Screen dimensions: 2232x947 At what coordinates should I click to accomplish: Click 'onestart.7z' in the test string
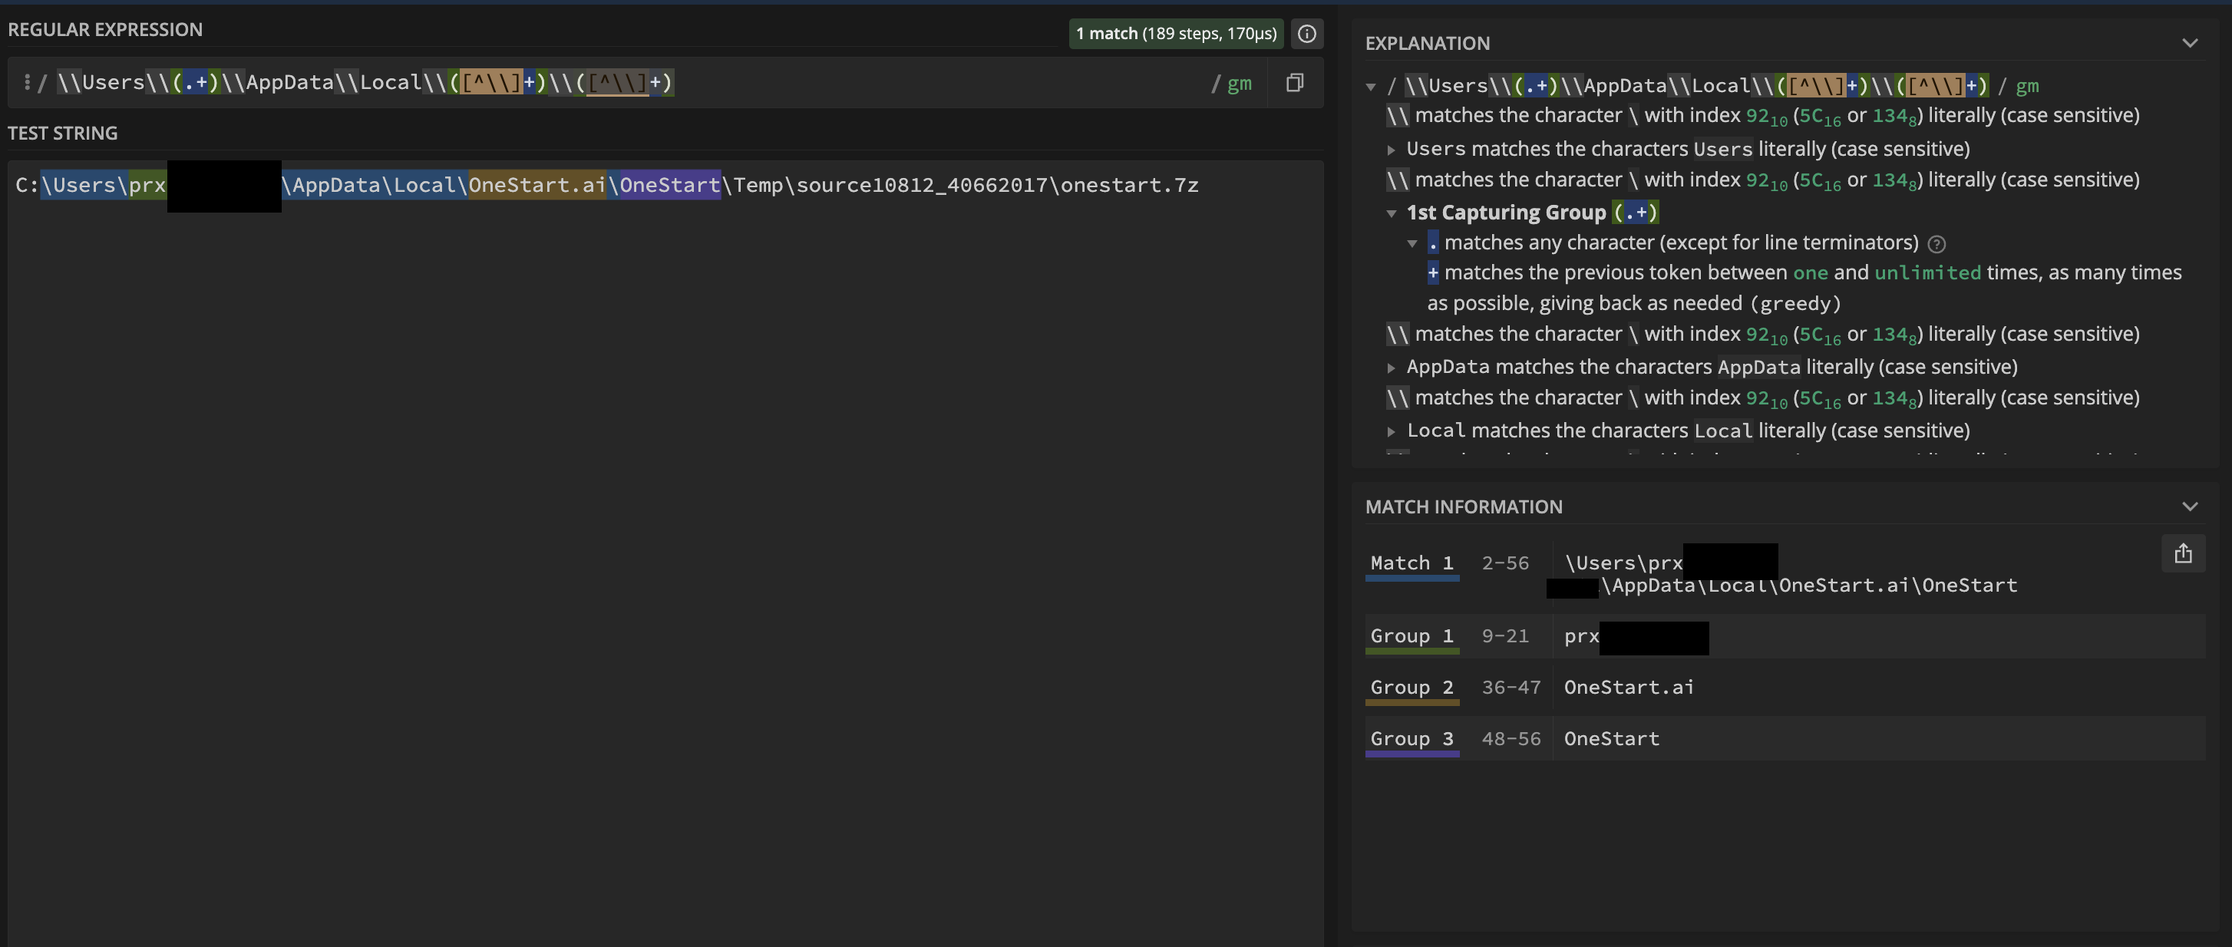[x=1129, y=185]
